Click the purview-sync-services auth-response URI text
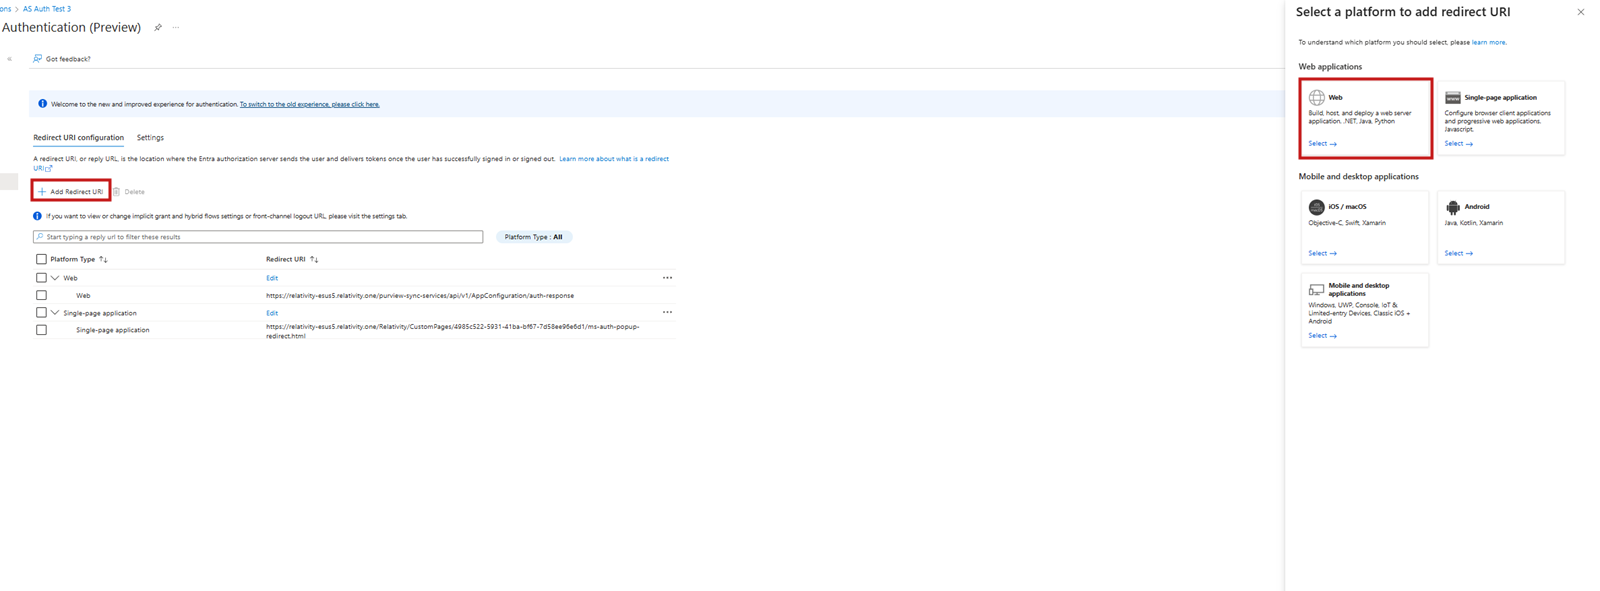1600x591 pixels. [x=420, y=296]
